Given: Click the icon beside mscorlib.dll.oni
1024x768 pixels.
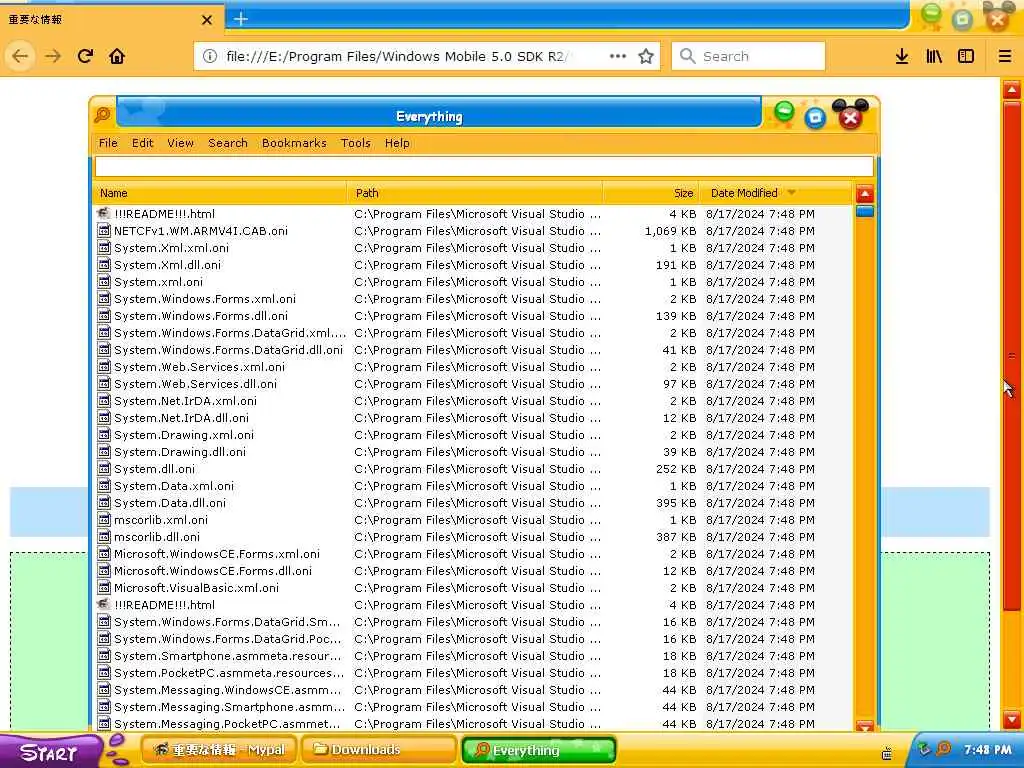Looking at the screenshot, I should tap(104, 537).
